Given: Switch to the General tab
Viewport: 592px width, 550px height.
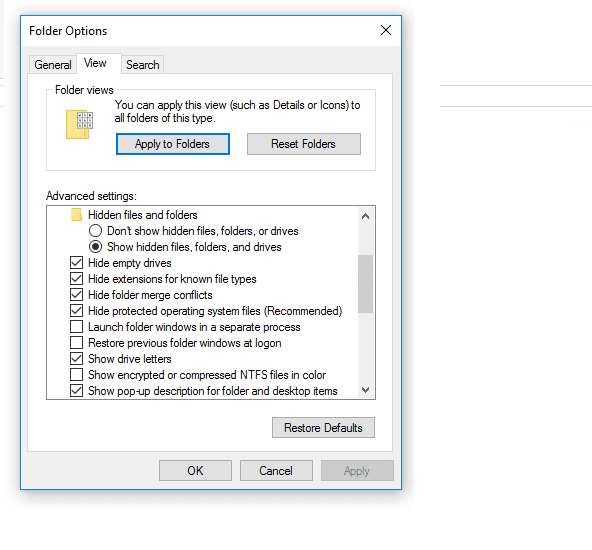Looking at the screenshot, I should pyautogui.click(x=53, y=65).
